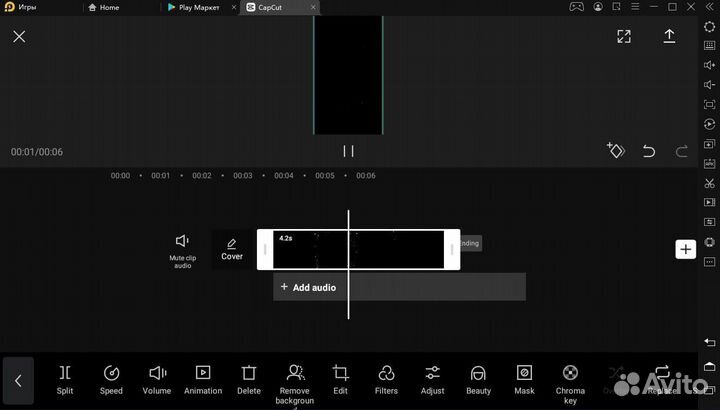The width and height of the screenshot is (720, 410).
Task: Click the plus button to add clip
Action: coord(685,249)
